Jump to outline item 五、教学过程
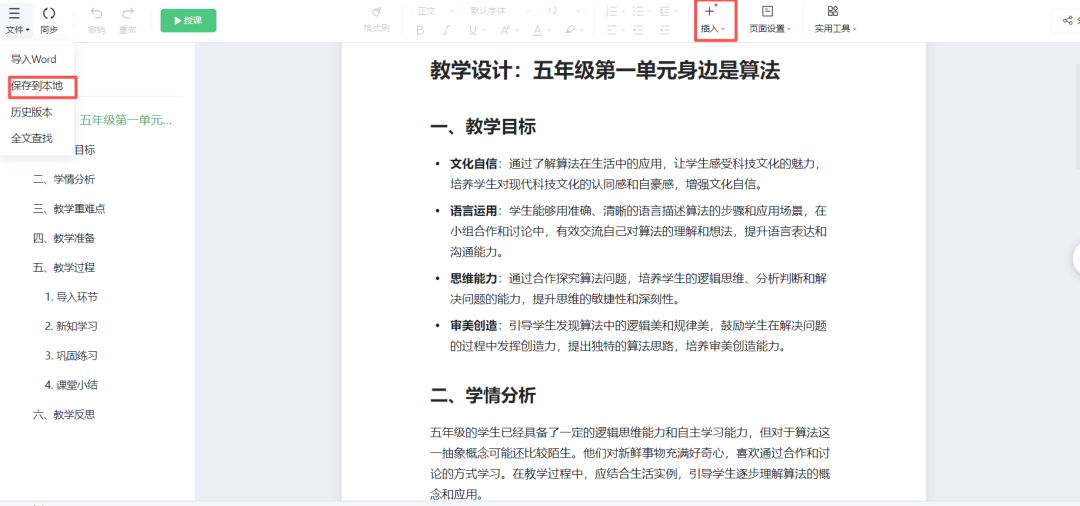 pyautogui.click(x=64, y=267)
